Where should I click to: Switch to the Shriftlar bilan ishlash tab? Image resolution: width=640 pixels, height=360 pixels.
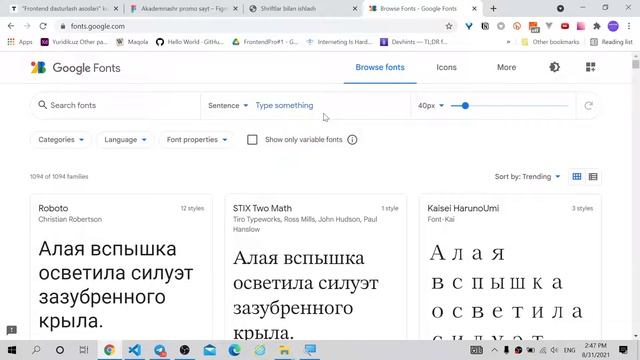pos(304,8)
